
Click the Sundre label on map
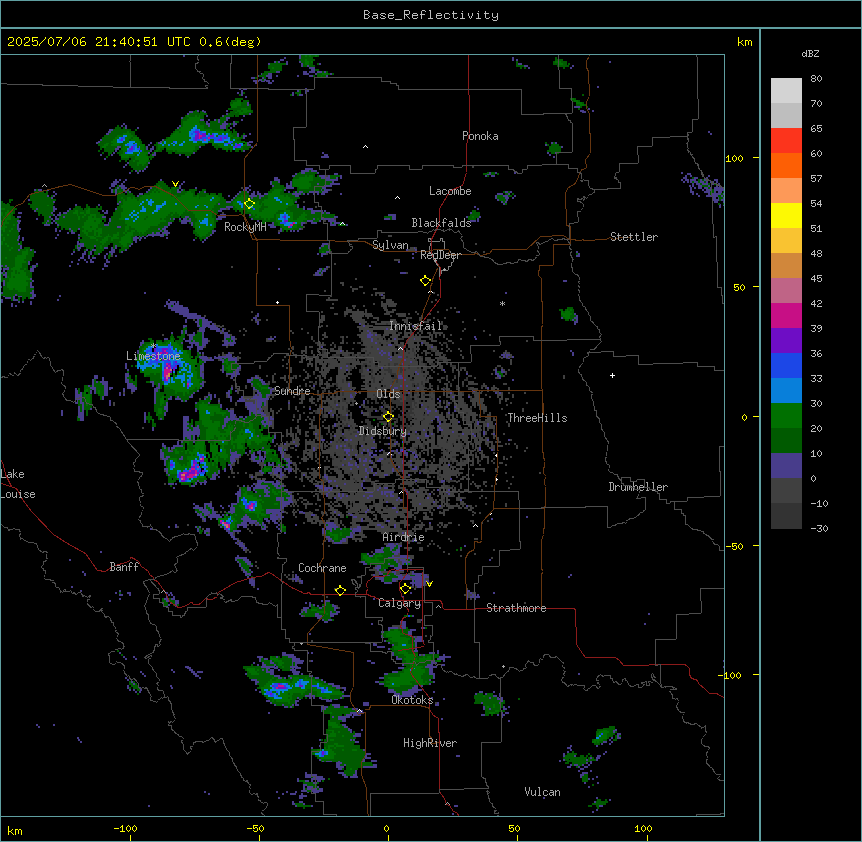point(292,391)
